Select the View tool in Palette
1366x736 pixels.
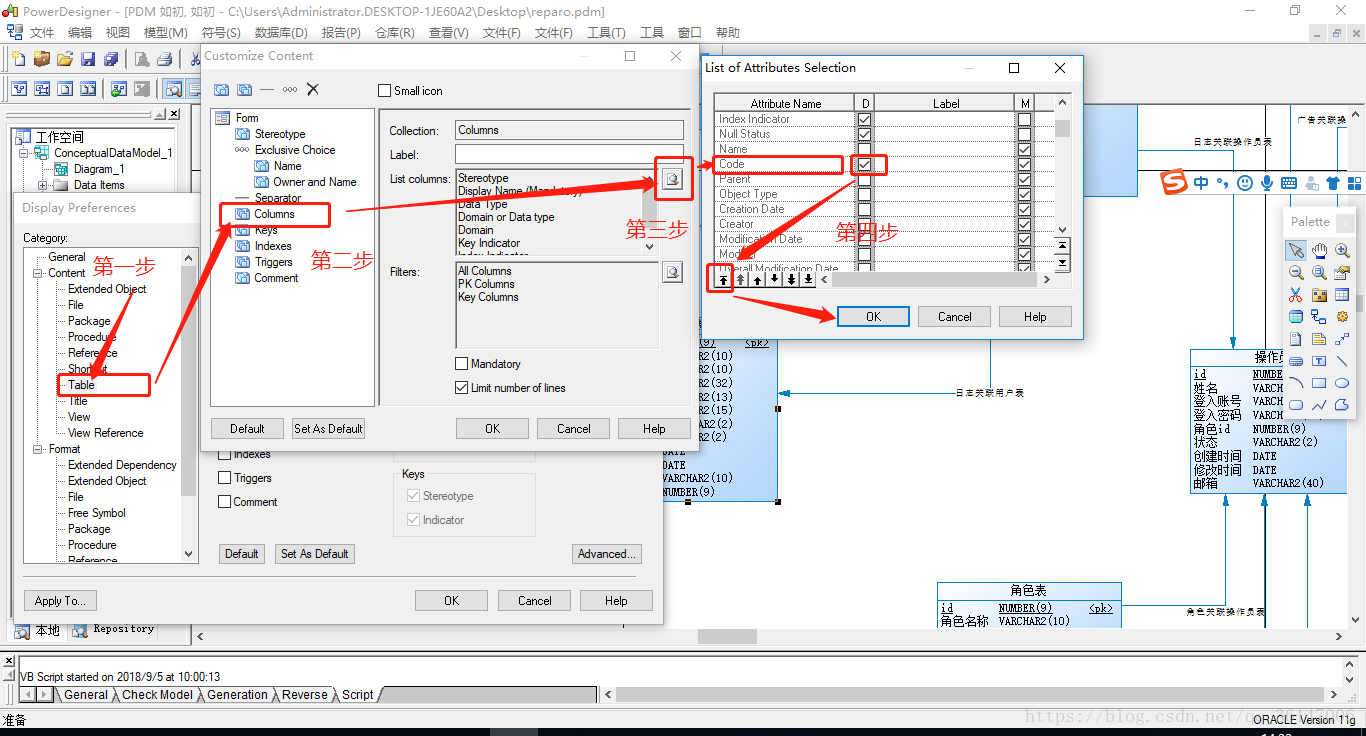(1296, 317)
